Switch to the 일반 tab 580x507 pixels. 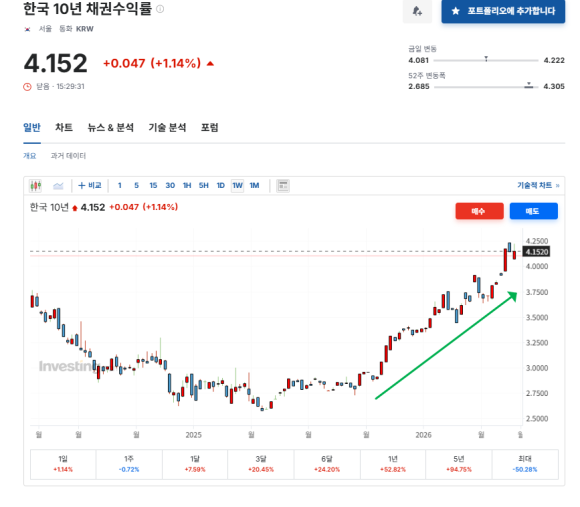[x=32, y=128]
